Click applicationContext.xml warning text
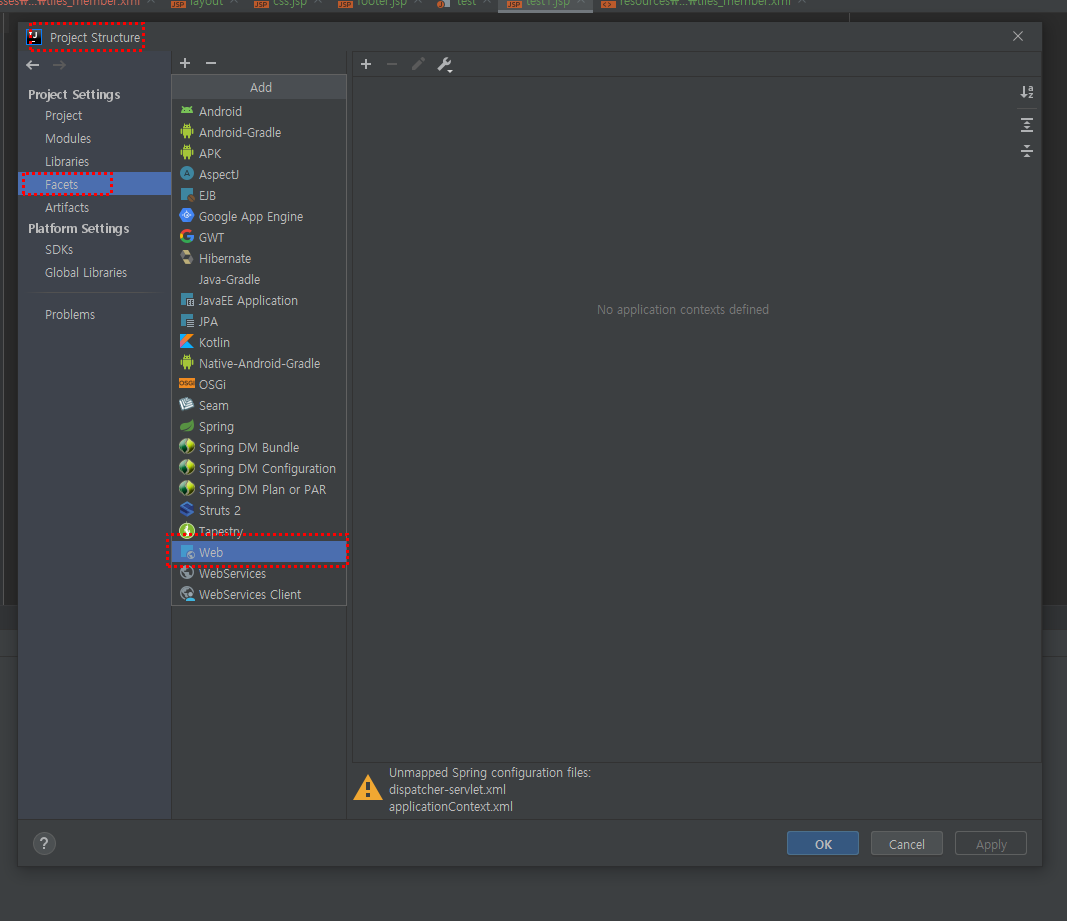The image size is (1067, 921). (450, 807)
